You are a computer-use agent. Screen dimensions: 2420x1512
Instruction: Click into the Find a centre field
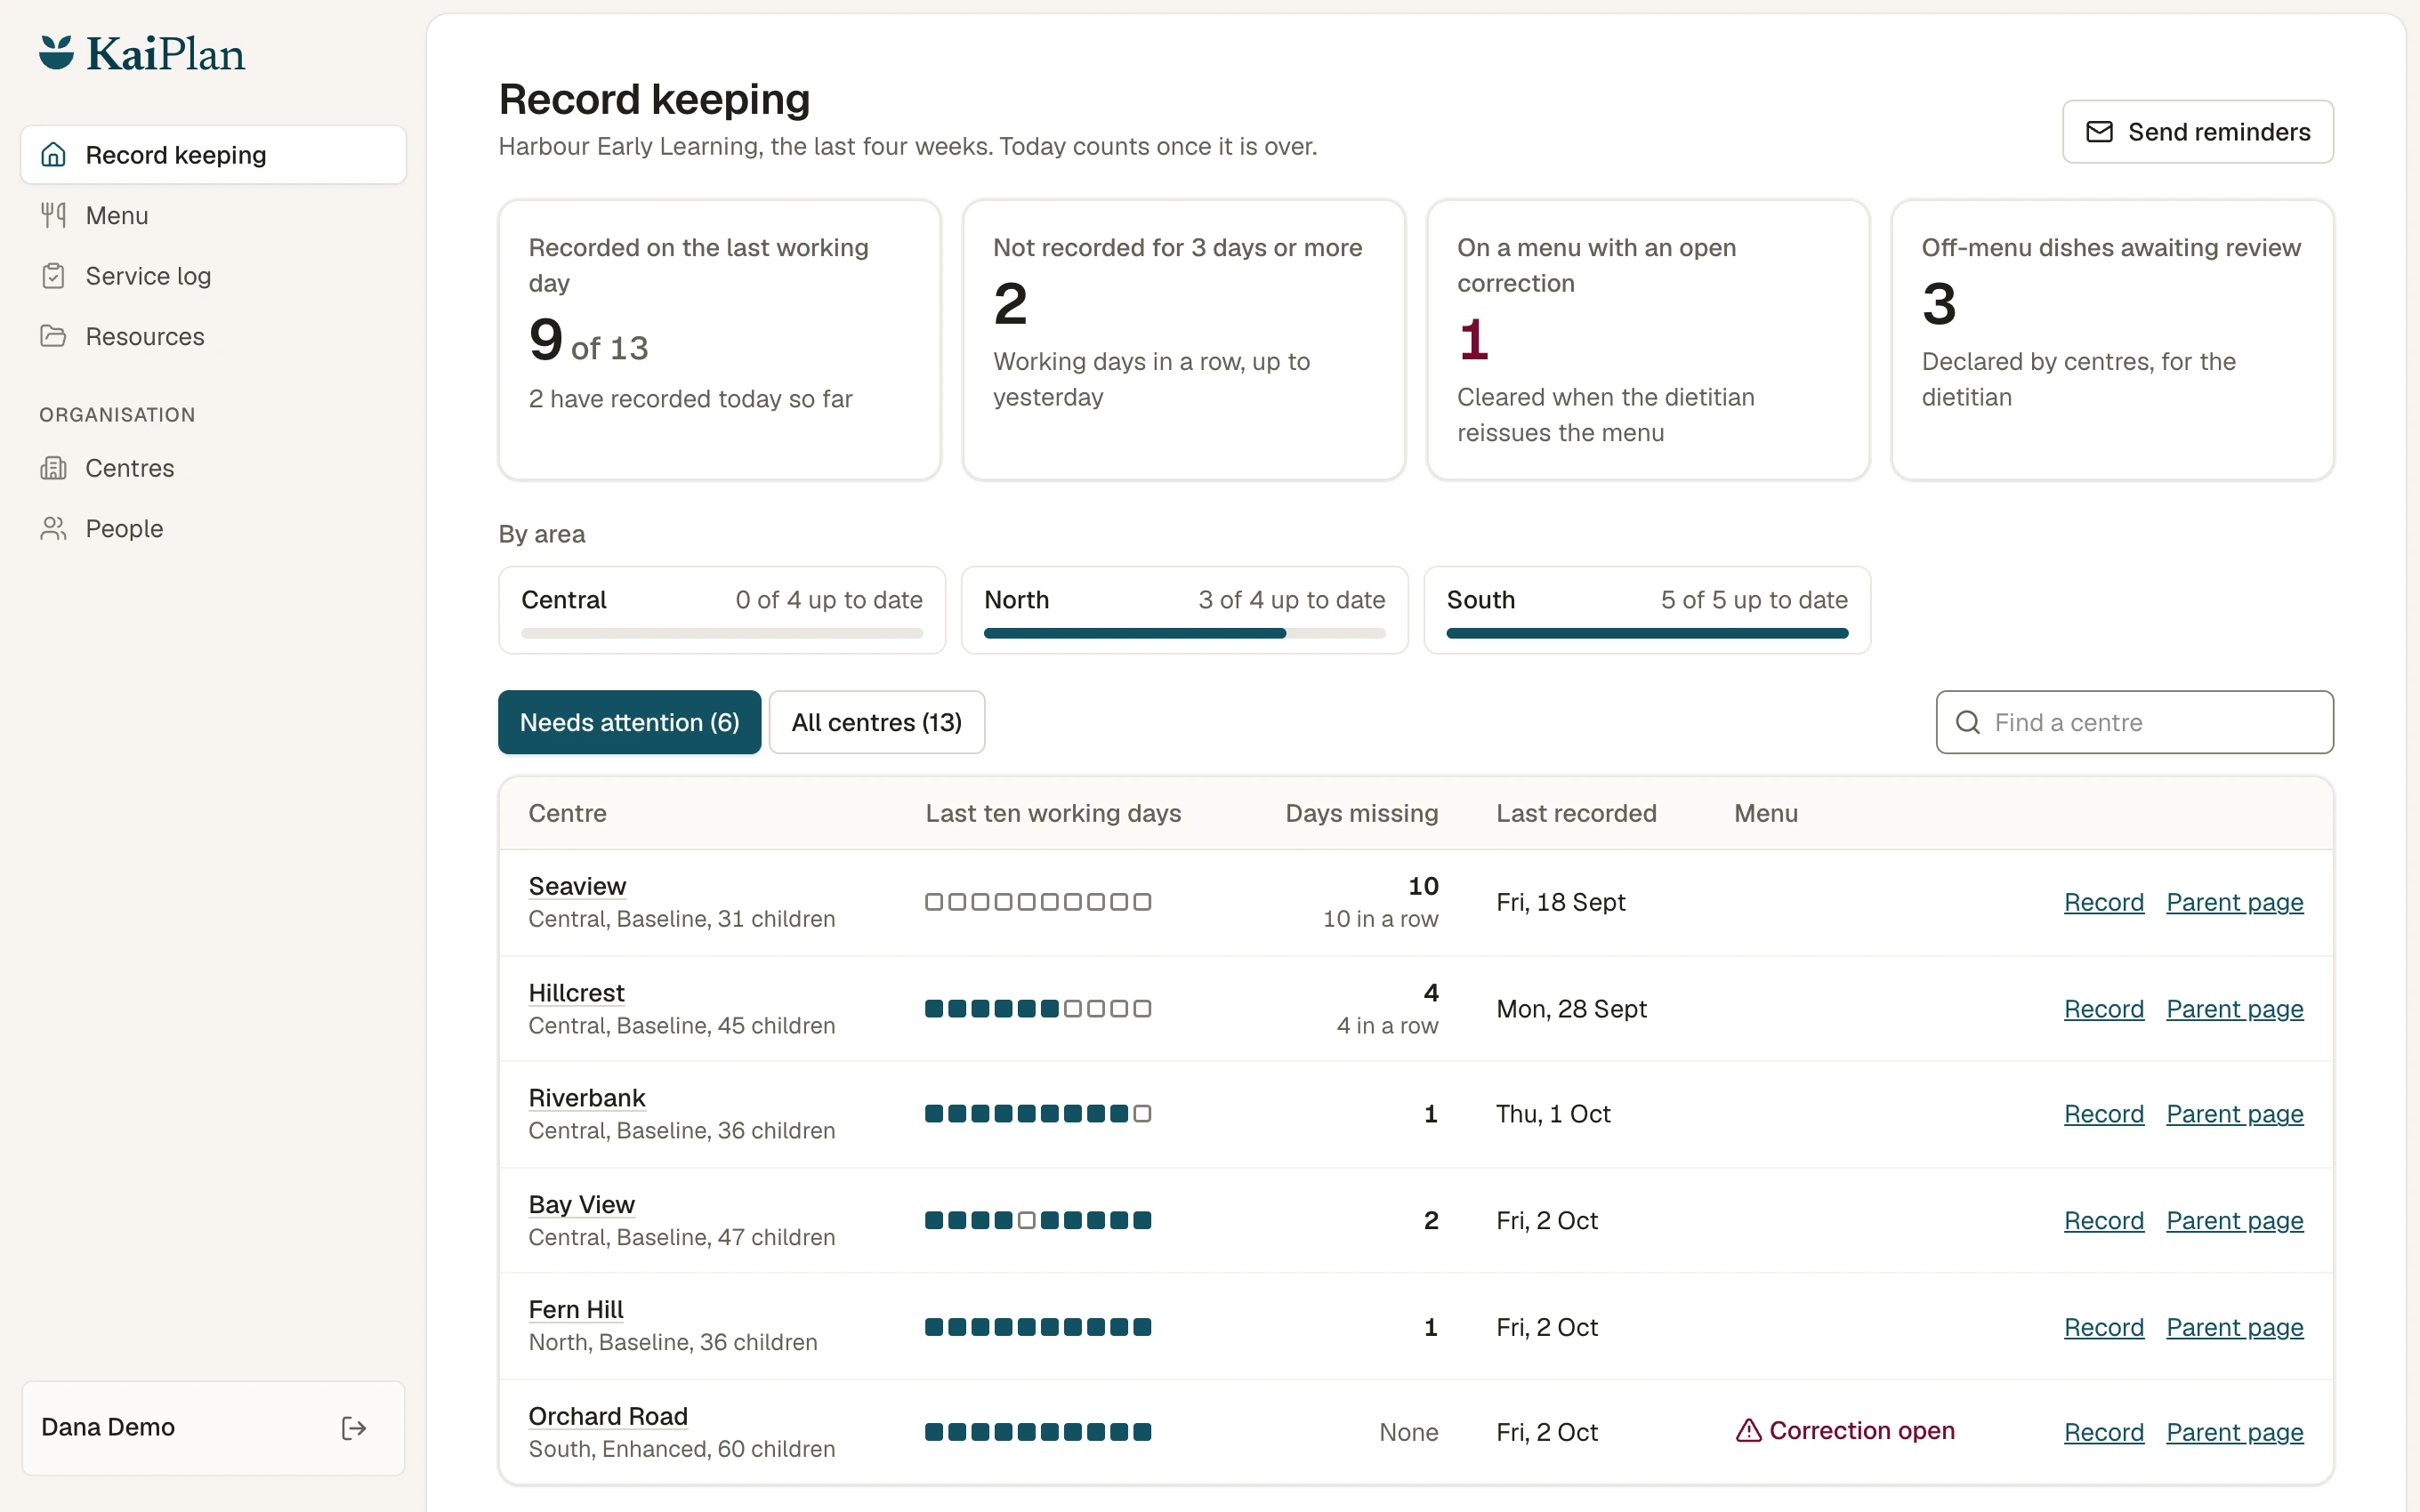click(x=2134, y=722)
